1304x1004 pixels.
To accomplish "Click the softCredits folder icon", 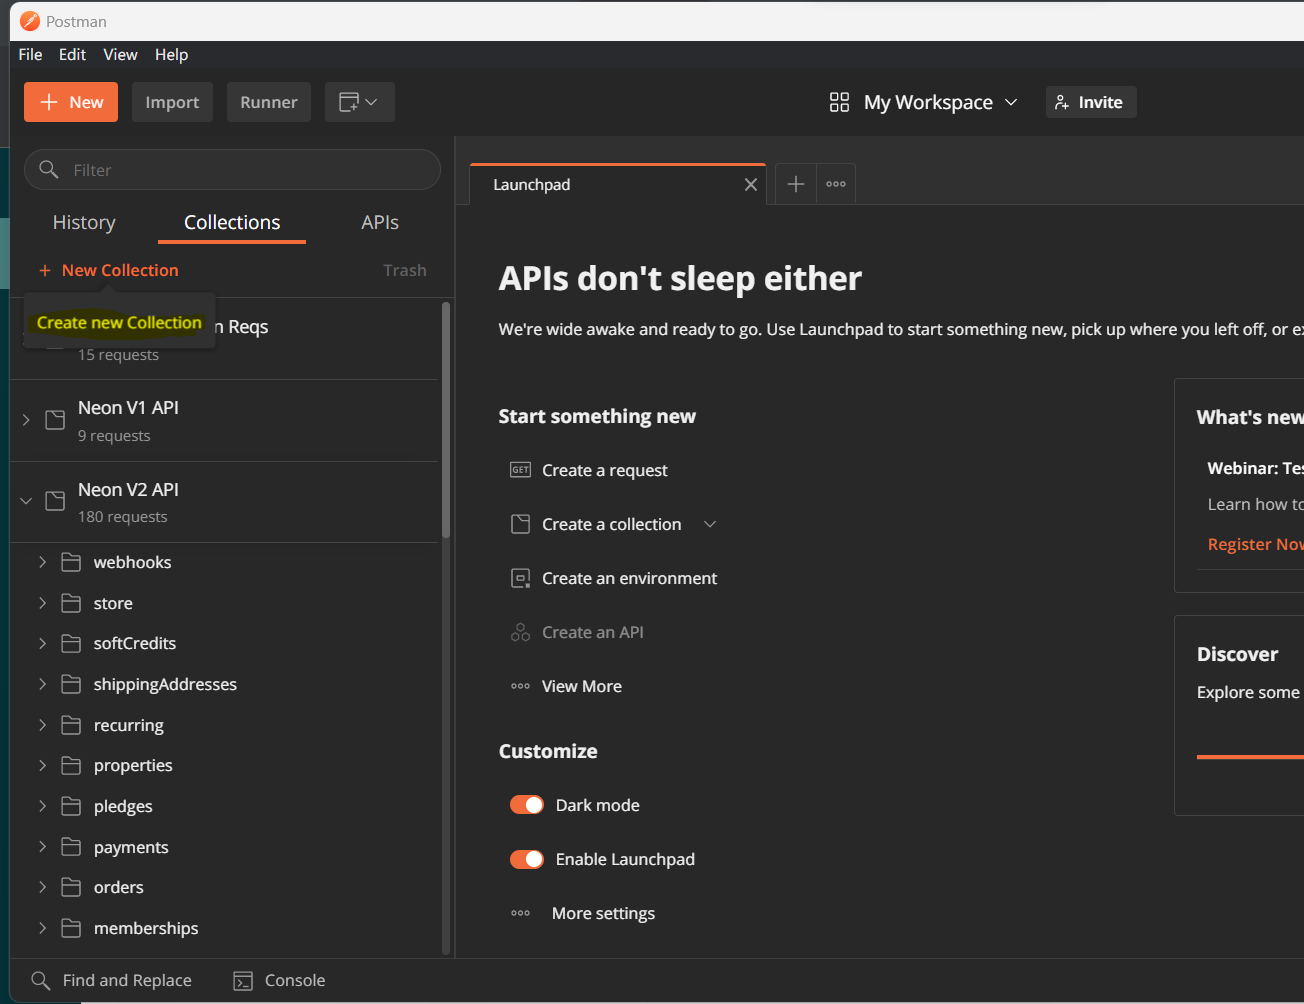I will click(x=71, y=643).
